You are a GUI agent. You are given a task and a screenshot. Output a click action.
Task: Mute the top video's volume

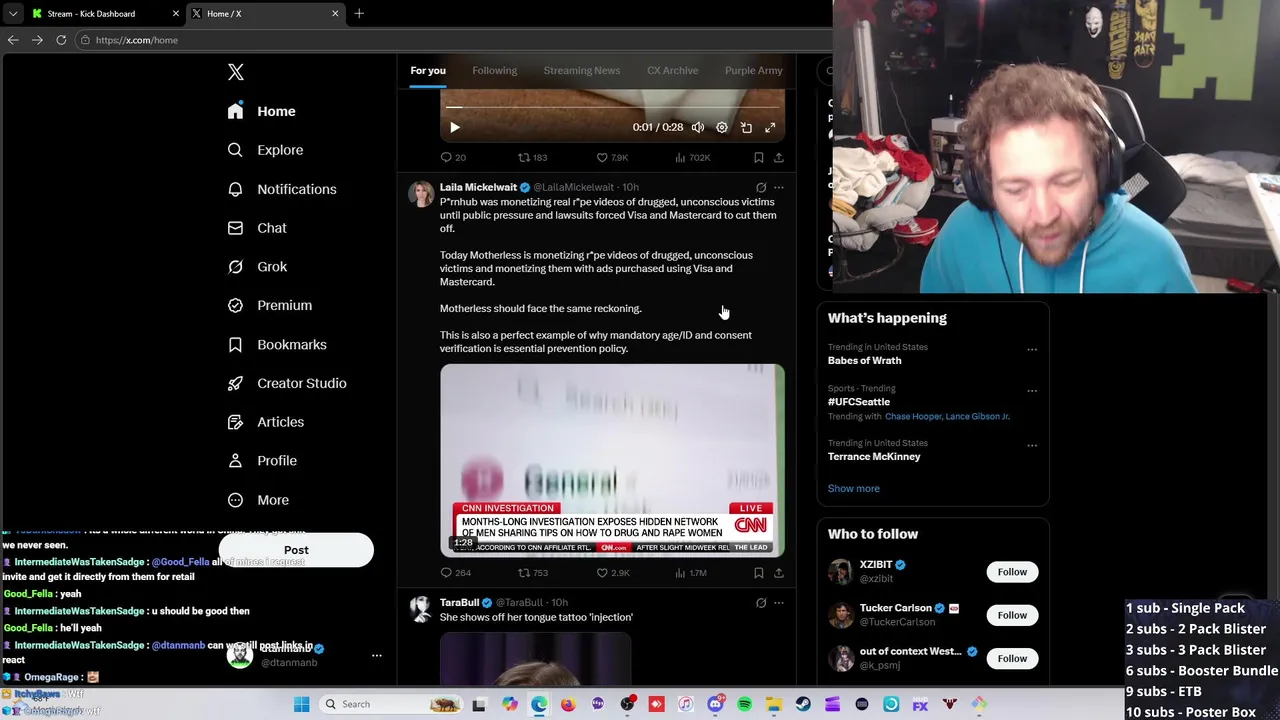point(698,128)
